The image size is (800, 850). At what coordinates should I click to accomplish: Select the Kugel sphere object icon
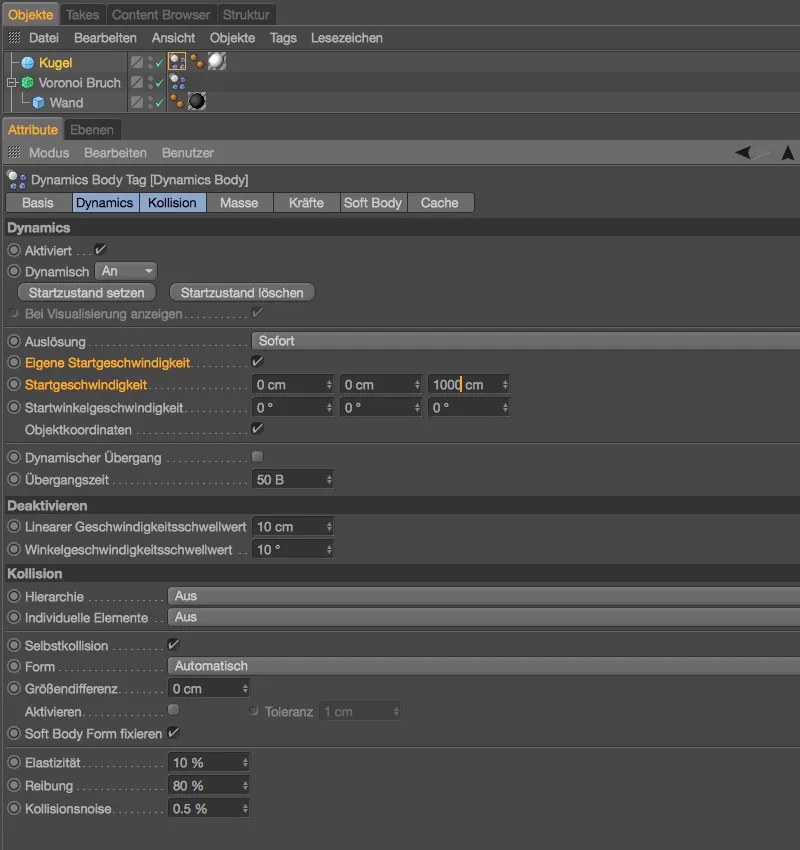point(28,63)
